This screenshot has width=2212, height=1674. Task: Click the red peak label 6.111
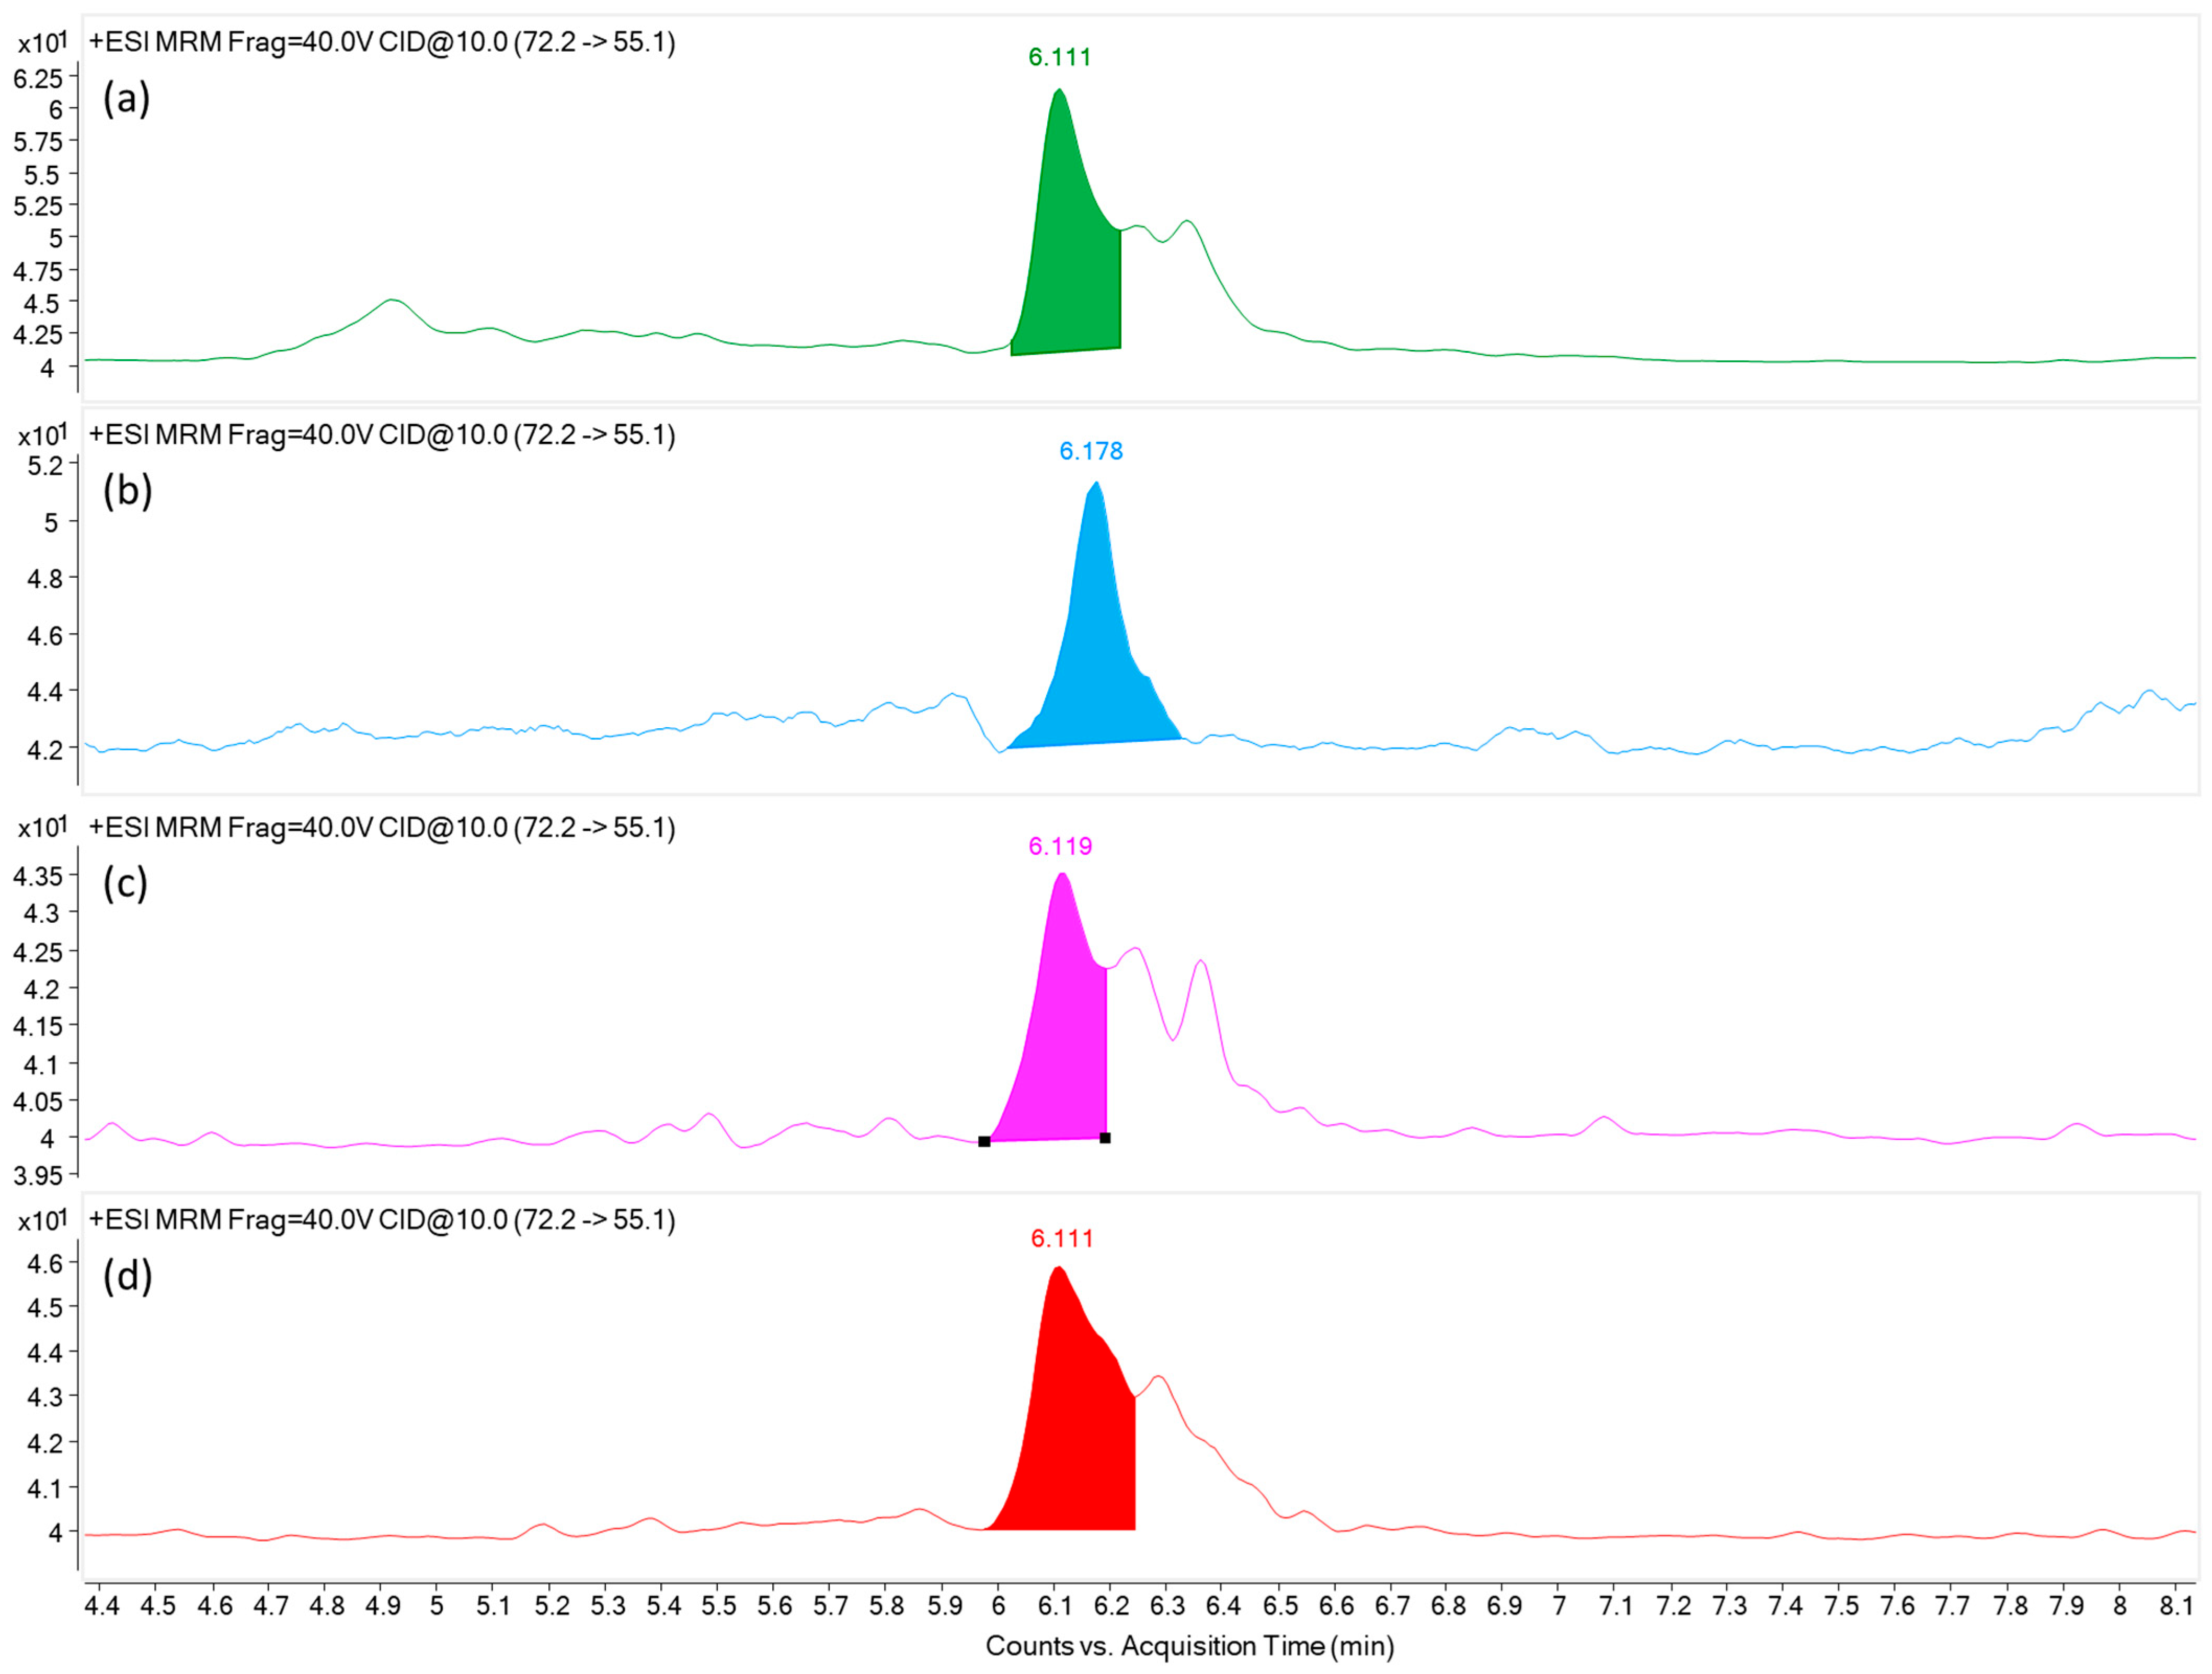tap(1061, 1238)
